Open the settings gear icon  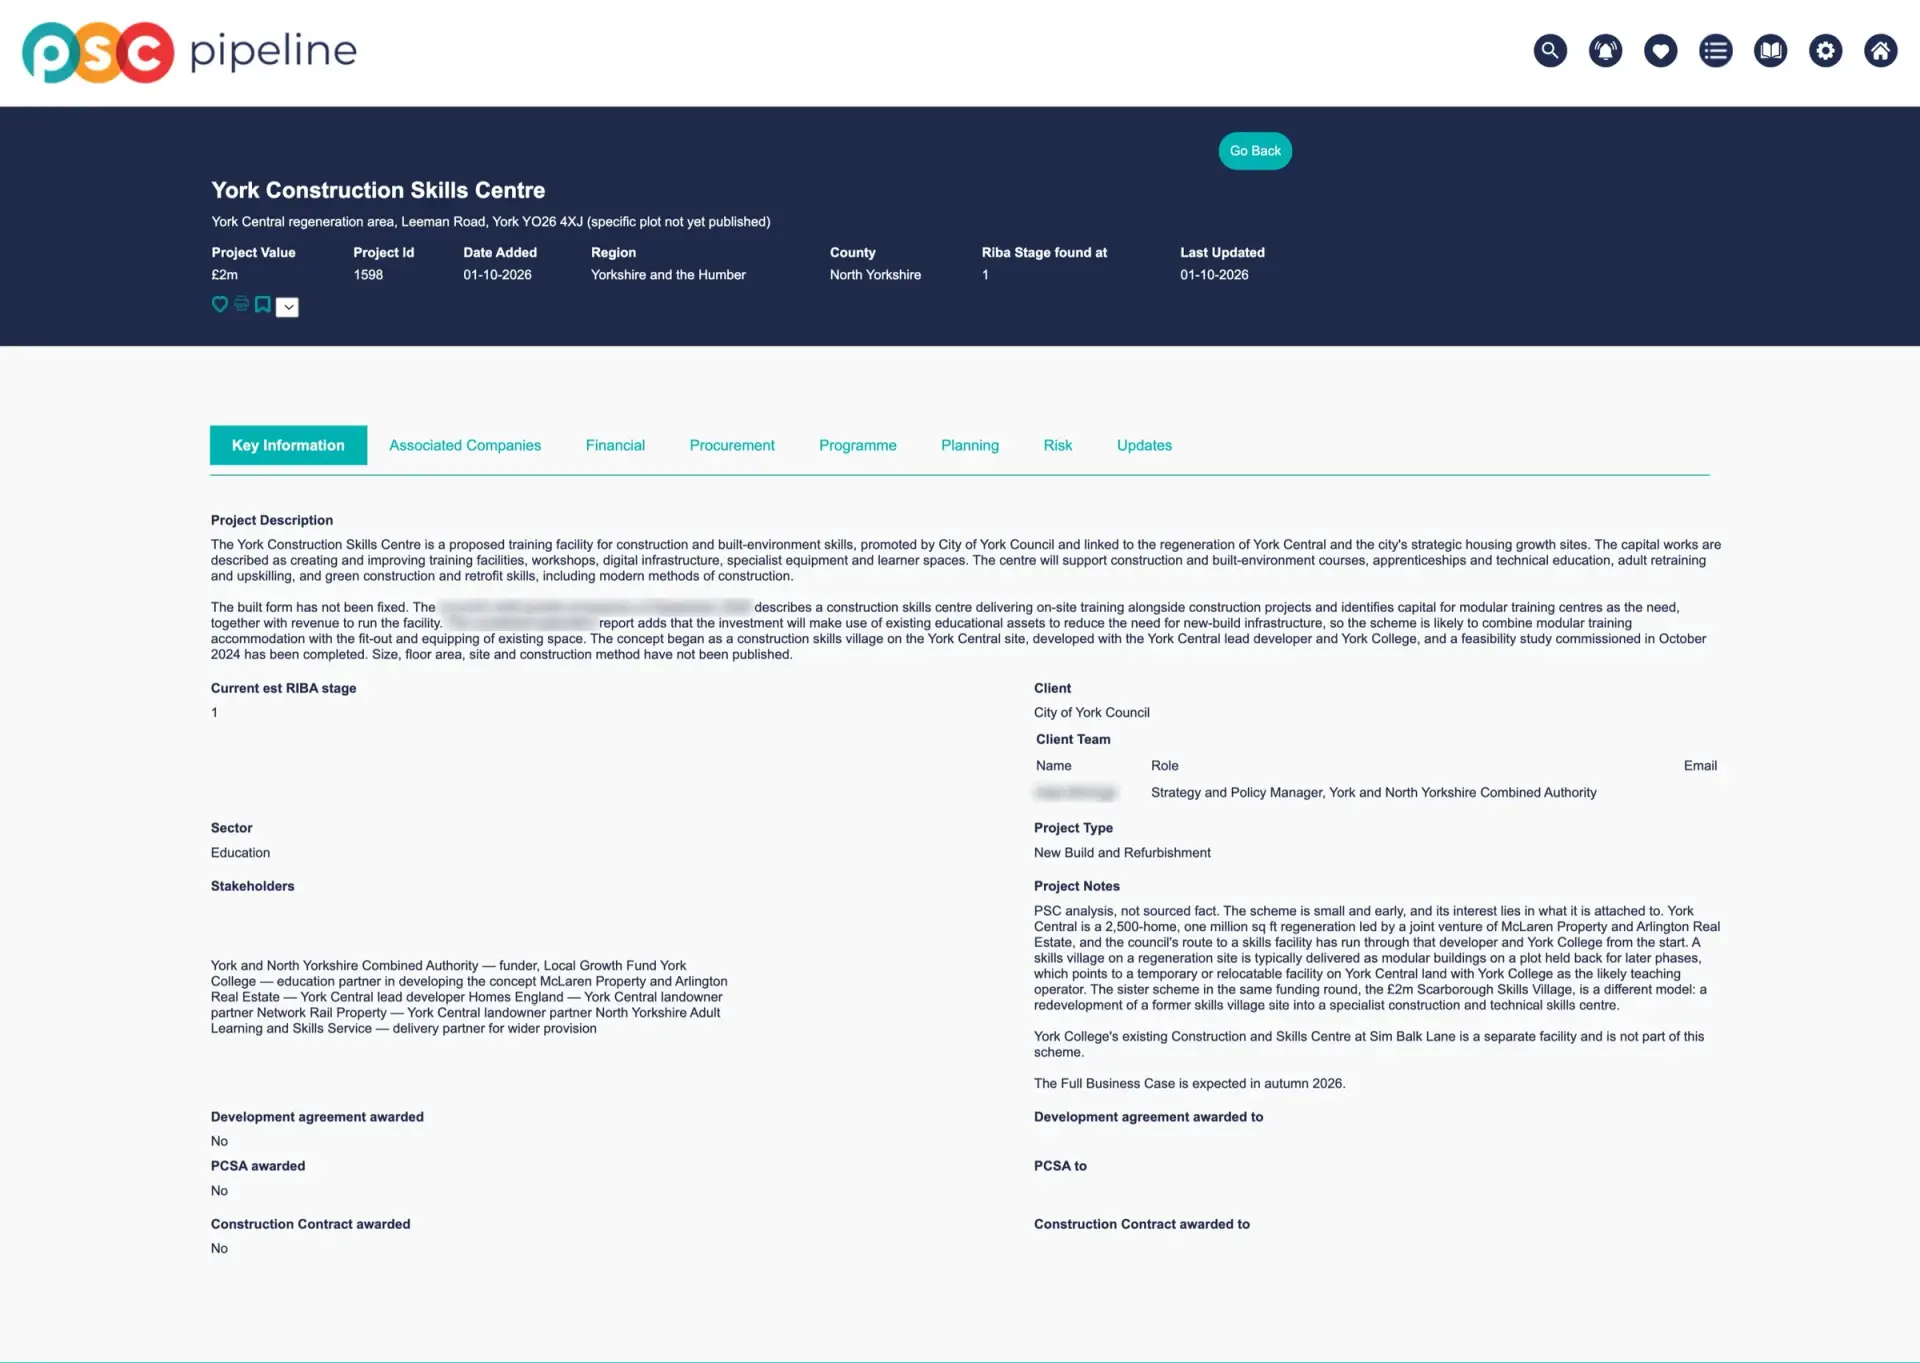tap(1825, 50)
